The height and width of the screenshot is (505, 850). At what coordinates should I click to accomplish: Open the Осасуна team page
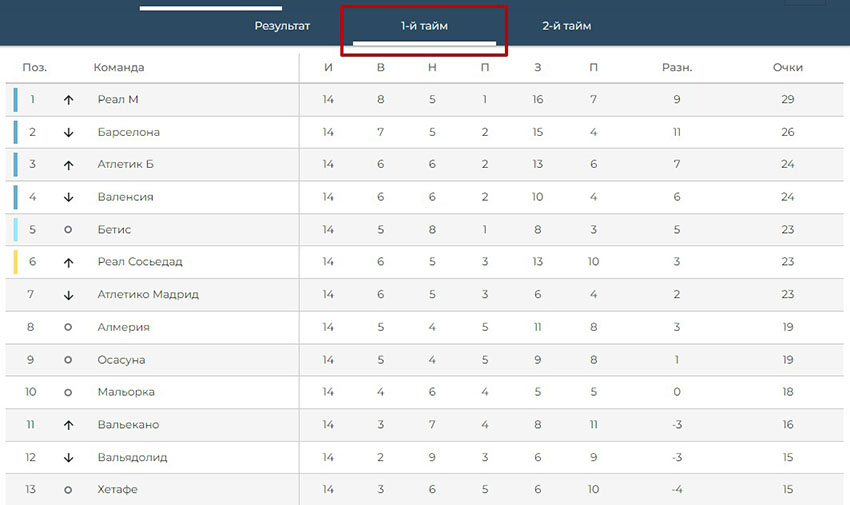[x=121, y=360]
